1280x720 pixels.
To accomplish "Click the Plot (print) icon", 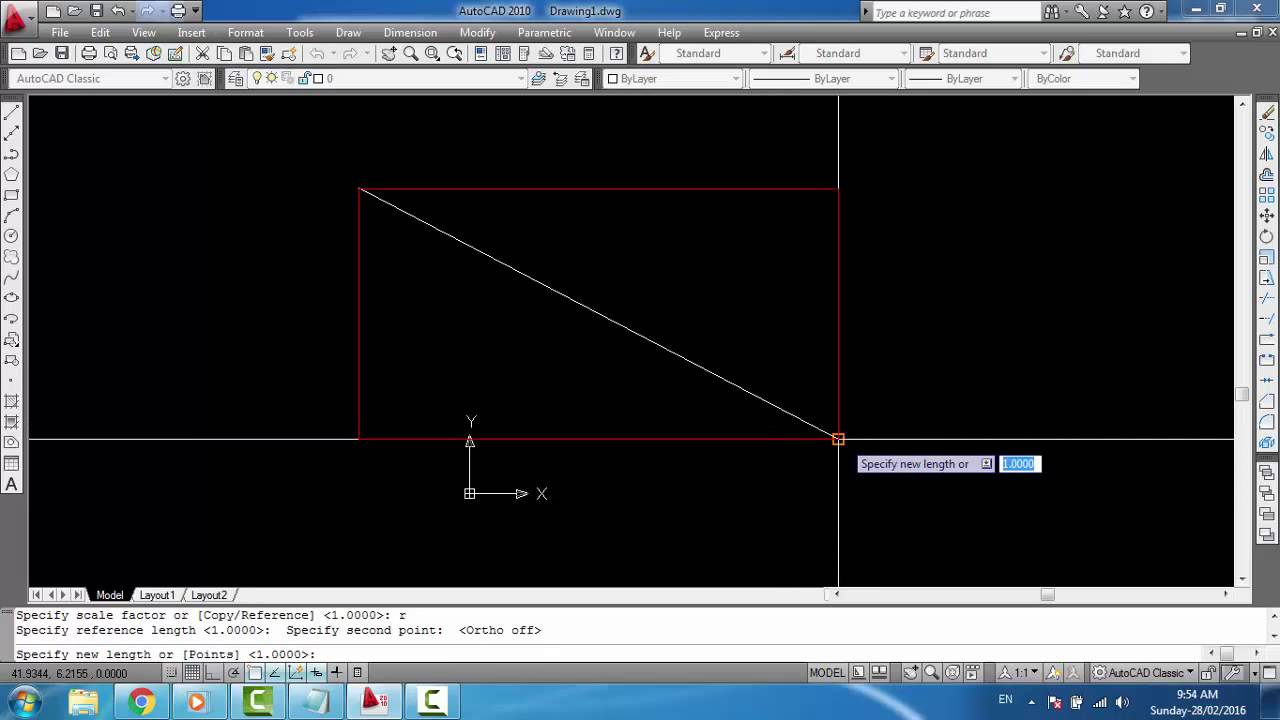I will point(89,53).
